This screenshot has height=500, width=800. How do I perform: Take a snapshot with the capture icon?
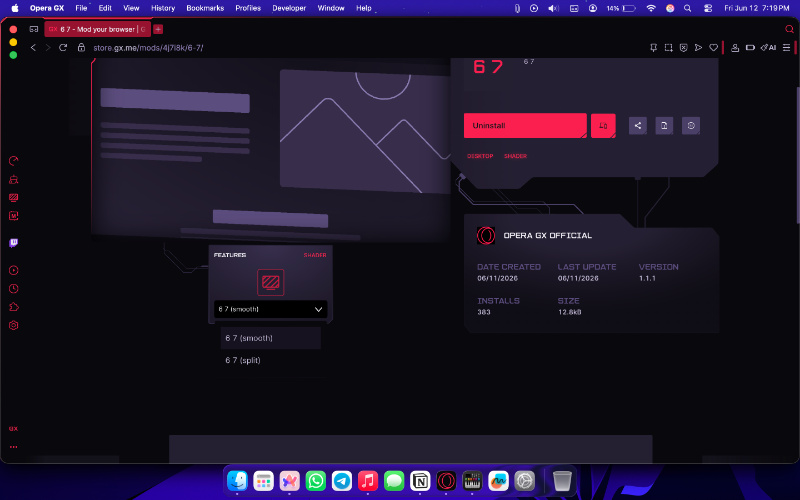(668, 47)
